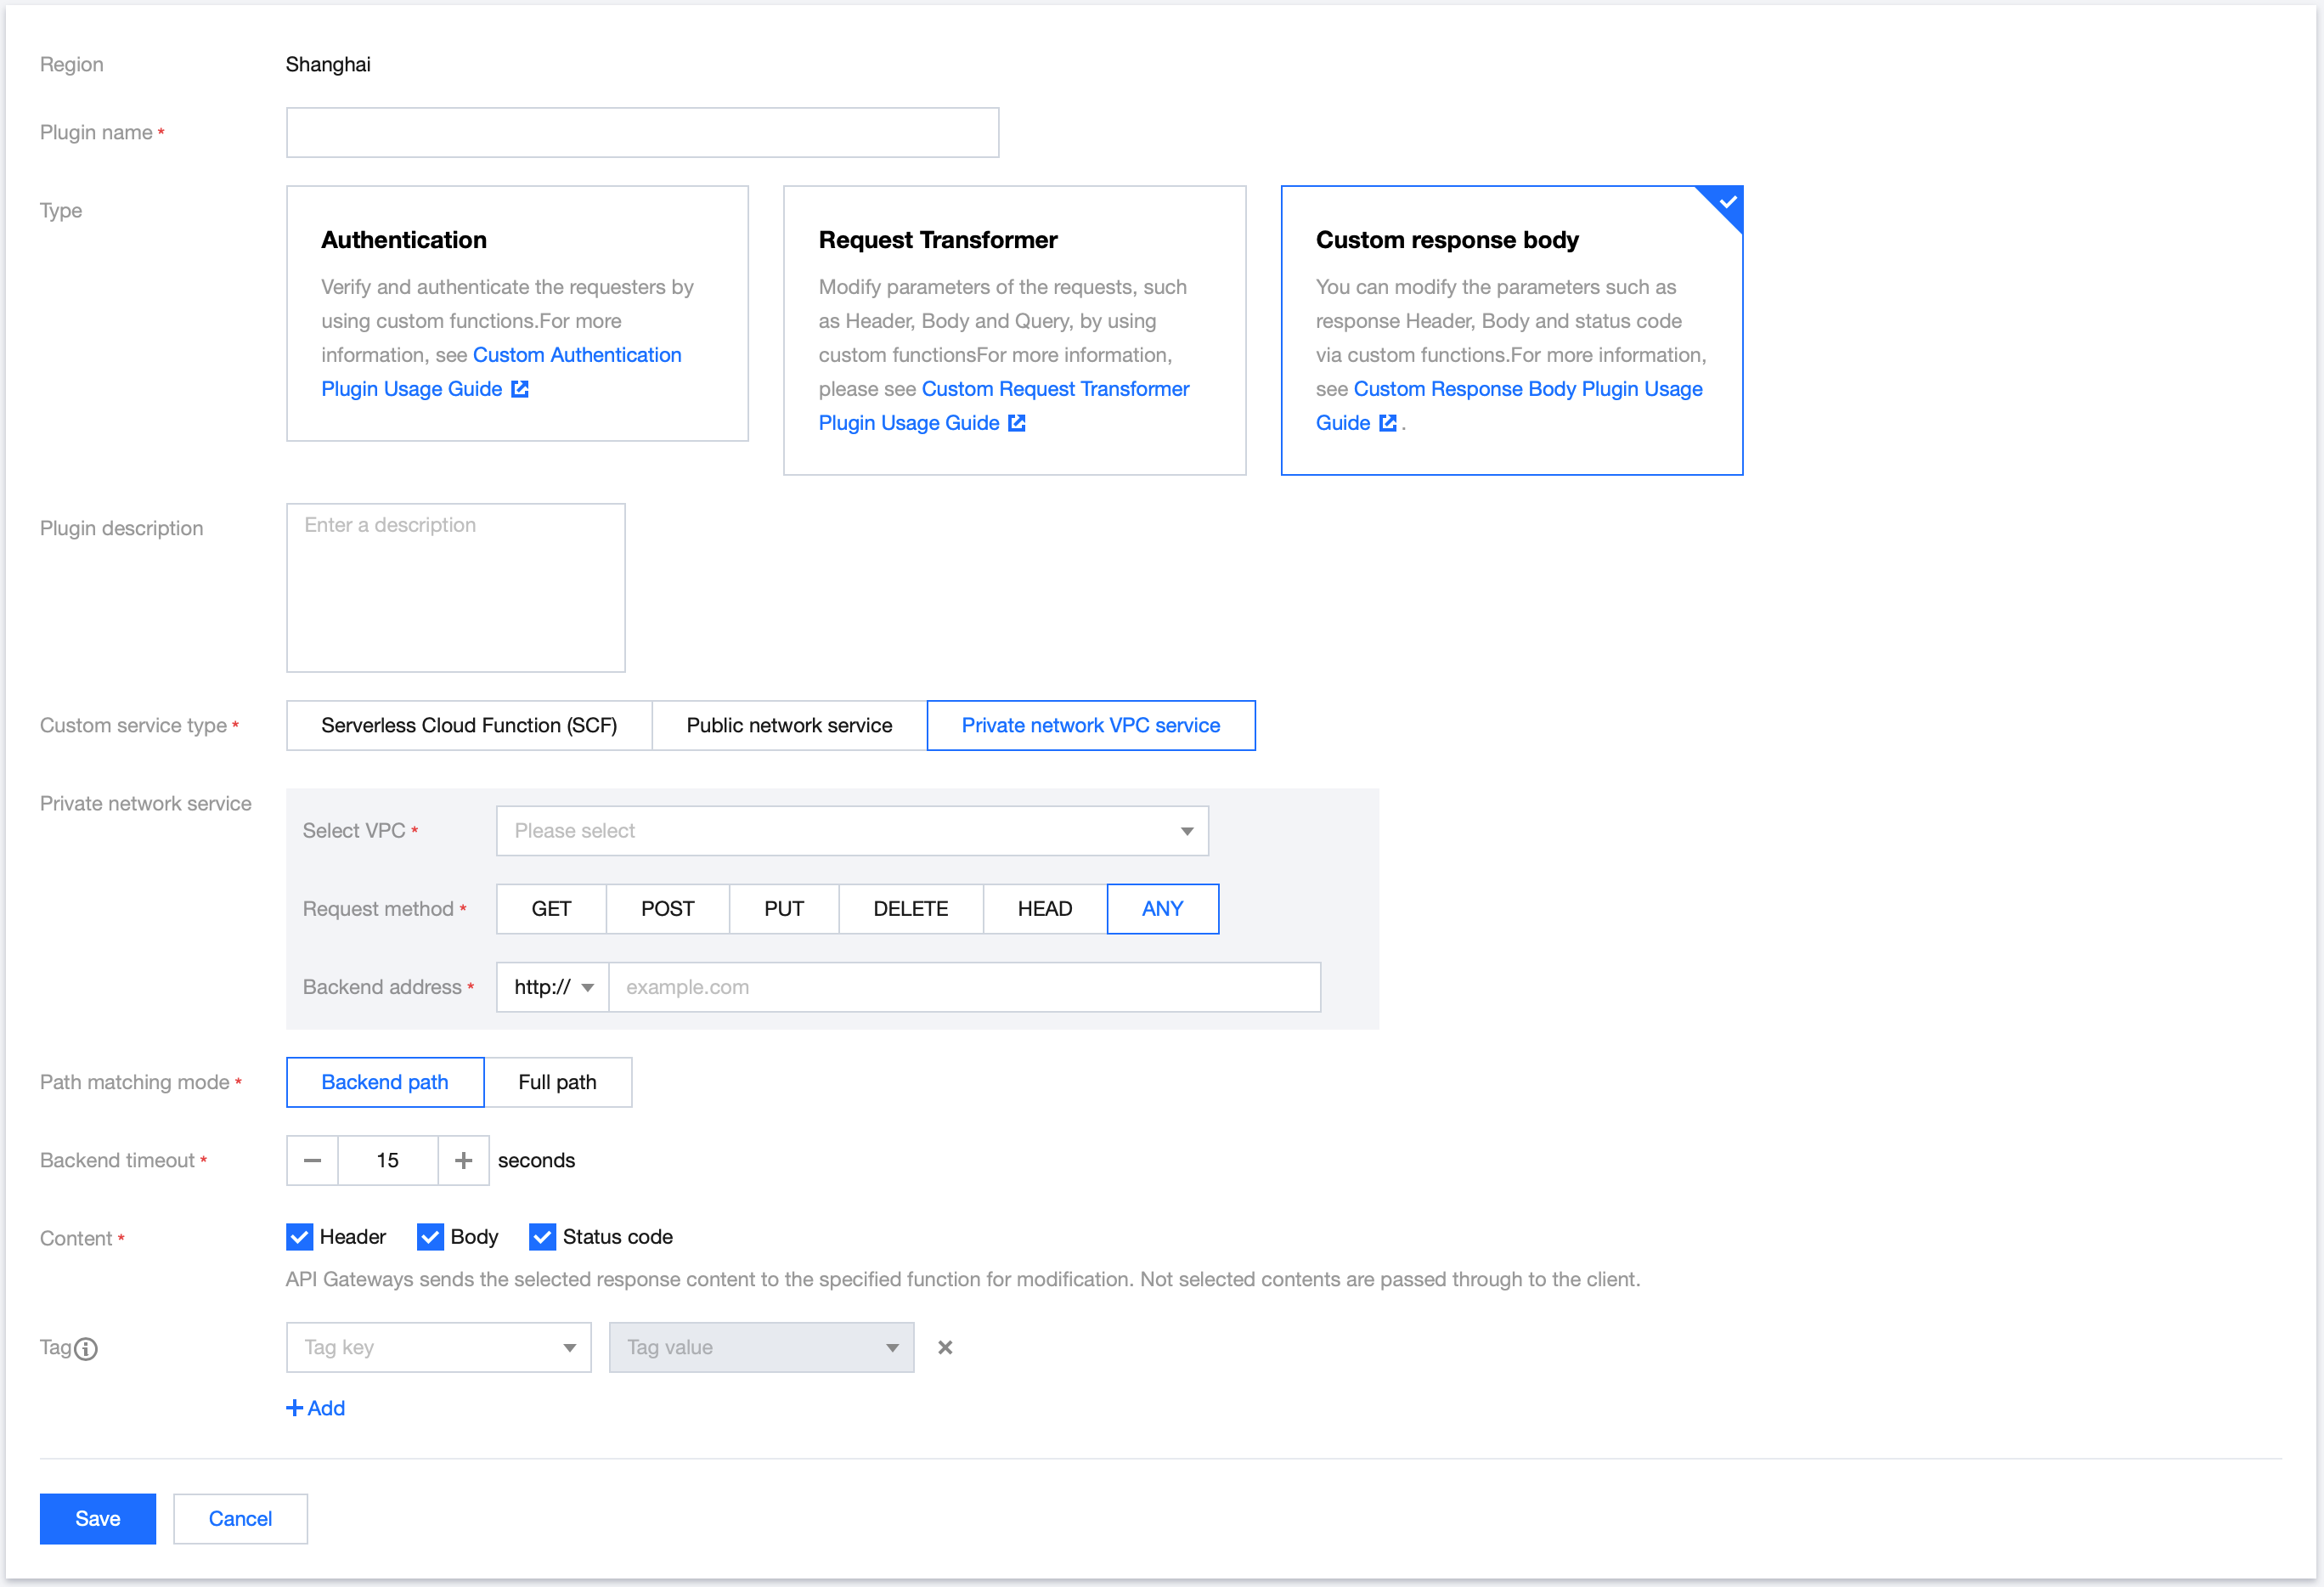Screen dimensions: 2324x1587
Task: Click the Plugin name input field
Action: 642,133
